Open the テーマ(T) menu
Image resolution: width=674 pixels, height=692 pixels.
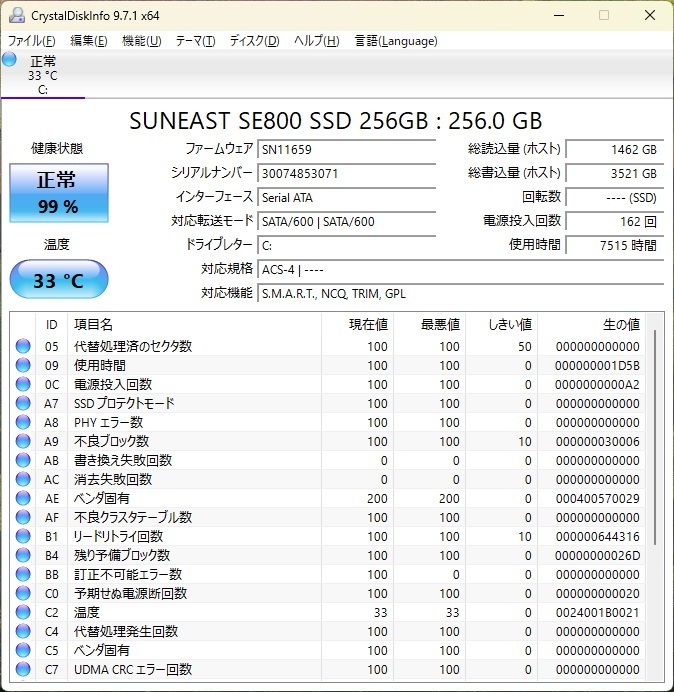click(195, 41)
